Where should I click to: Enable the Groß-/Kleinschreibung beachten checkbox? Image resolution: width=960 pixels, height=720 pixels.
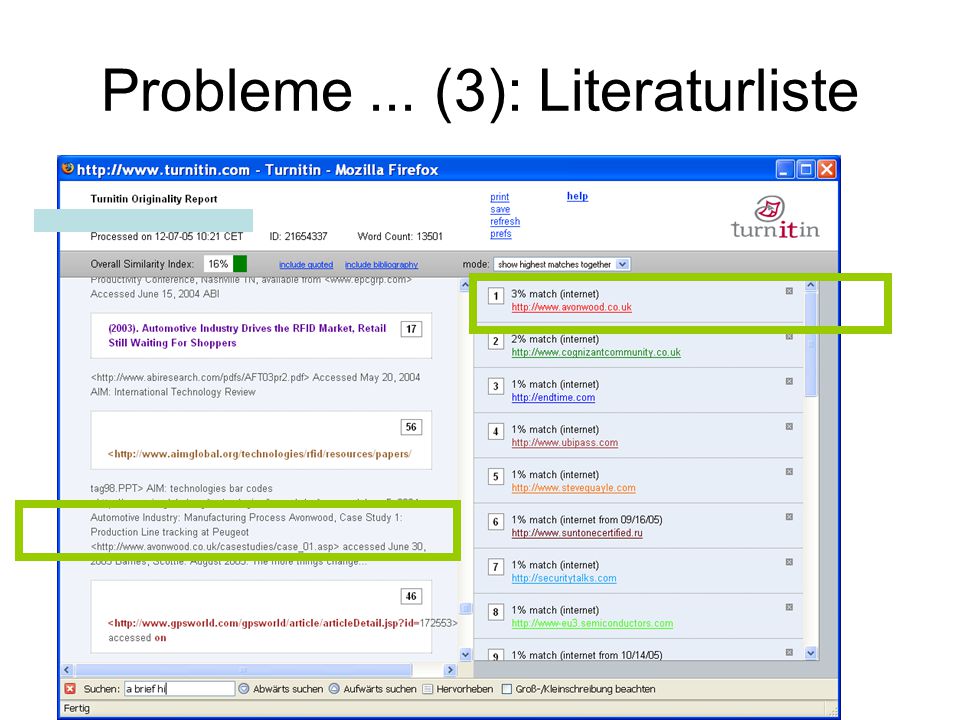tap(506, 689)
